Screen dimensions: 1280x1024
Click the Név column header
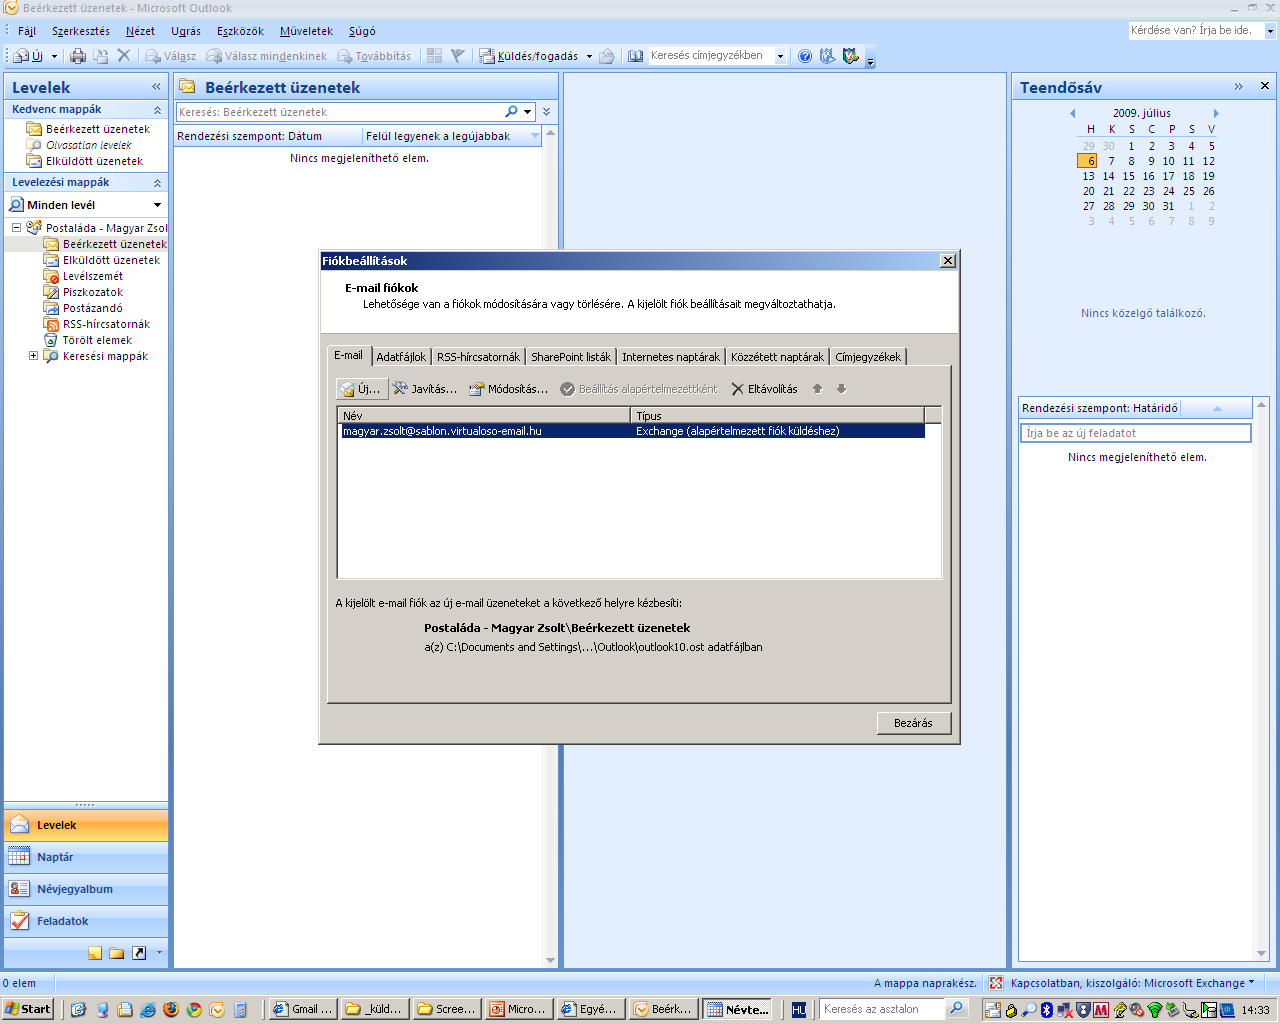tap(484, 416)
